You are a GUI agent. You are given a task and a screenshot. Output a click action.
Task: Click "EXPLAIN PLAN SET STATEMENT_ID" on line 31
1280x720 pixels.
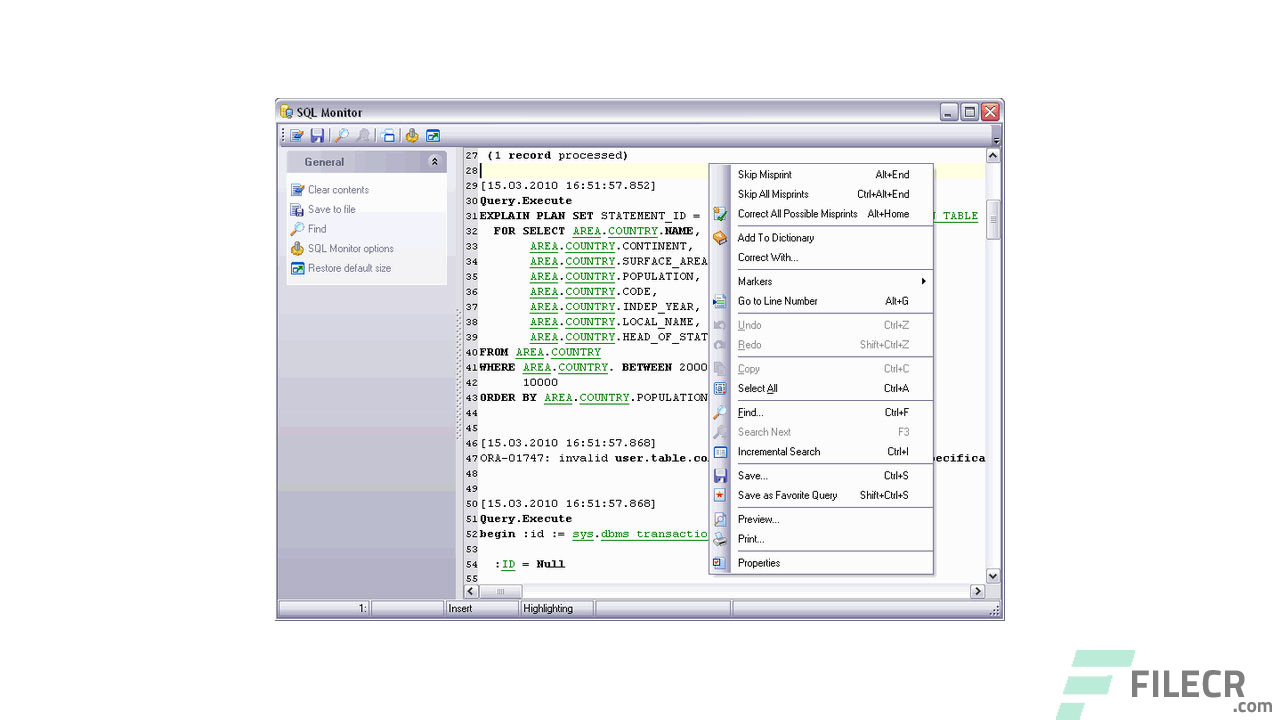[583, 216]
